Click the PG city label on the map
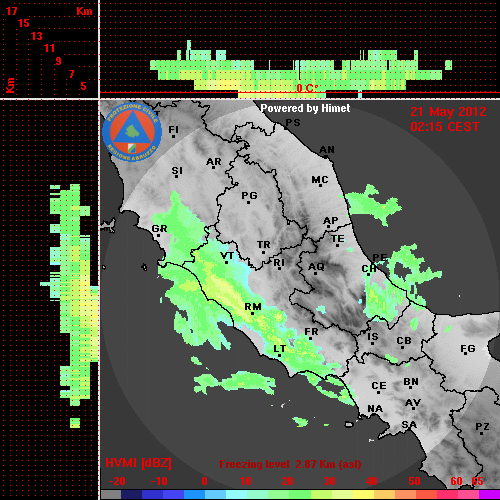 pyautogui.click(x=249, y=195)
